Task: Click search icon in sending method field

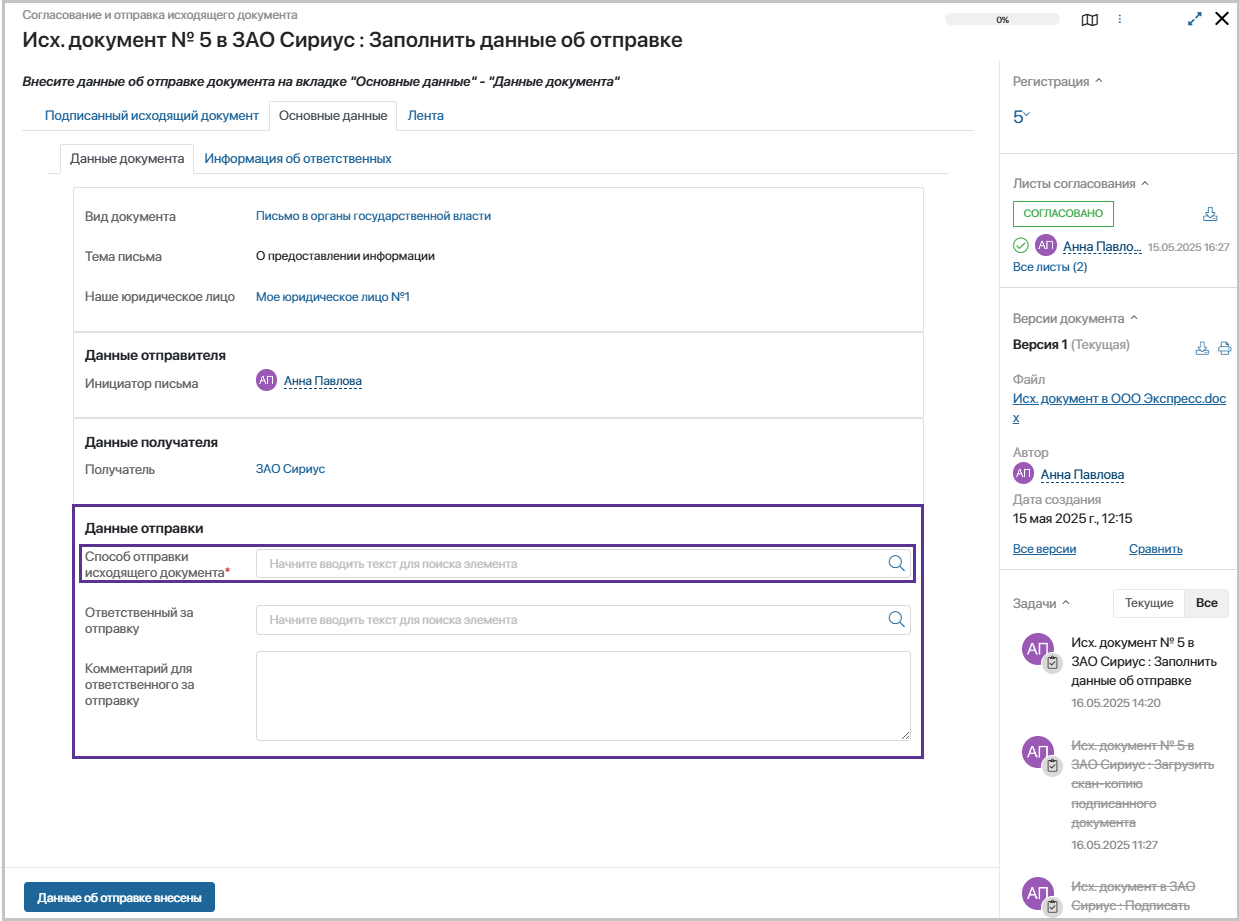Action: coord(896,563)
